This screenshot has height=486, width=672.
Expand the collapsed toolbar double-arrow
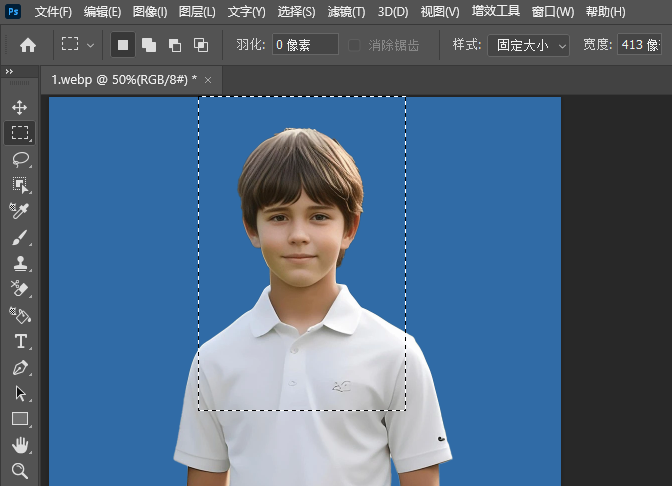point(10,72)
